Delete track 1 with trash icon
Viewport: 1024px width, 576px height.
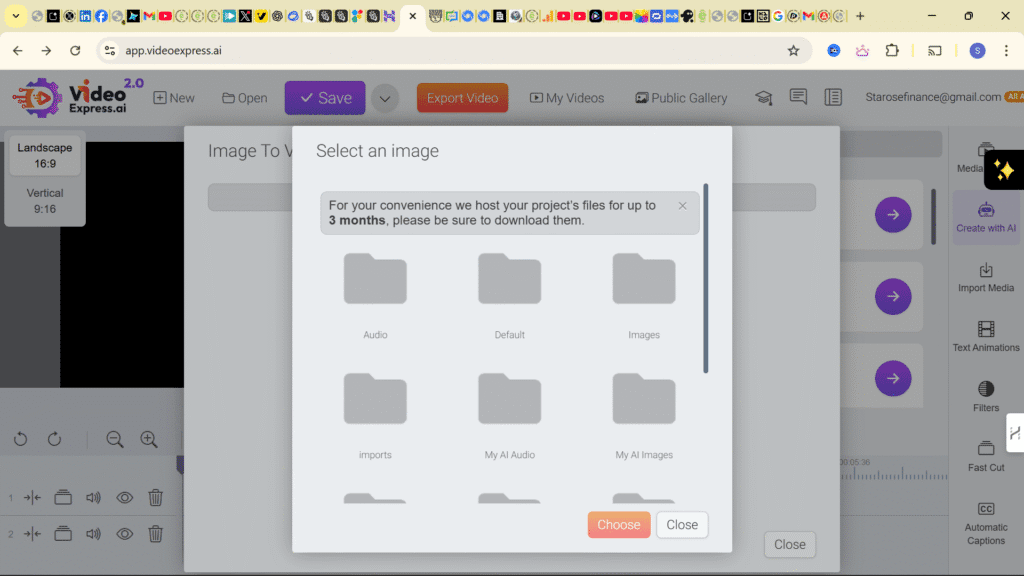pos(156,497)
